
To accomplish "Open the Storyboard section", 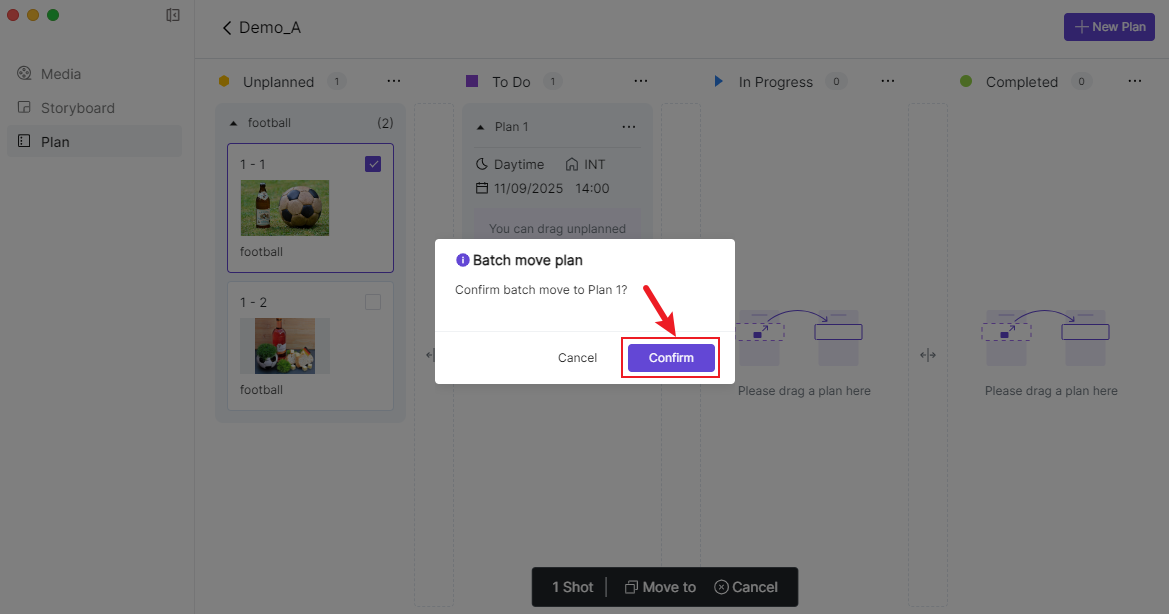I will (77, 108).
